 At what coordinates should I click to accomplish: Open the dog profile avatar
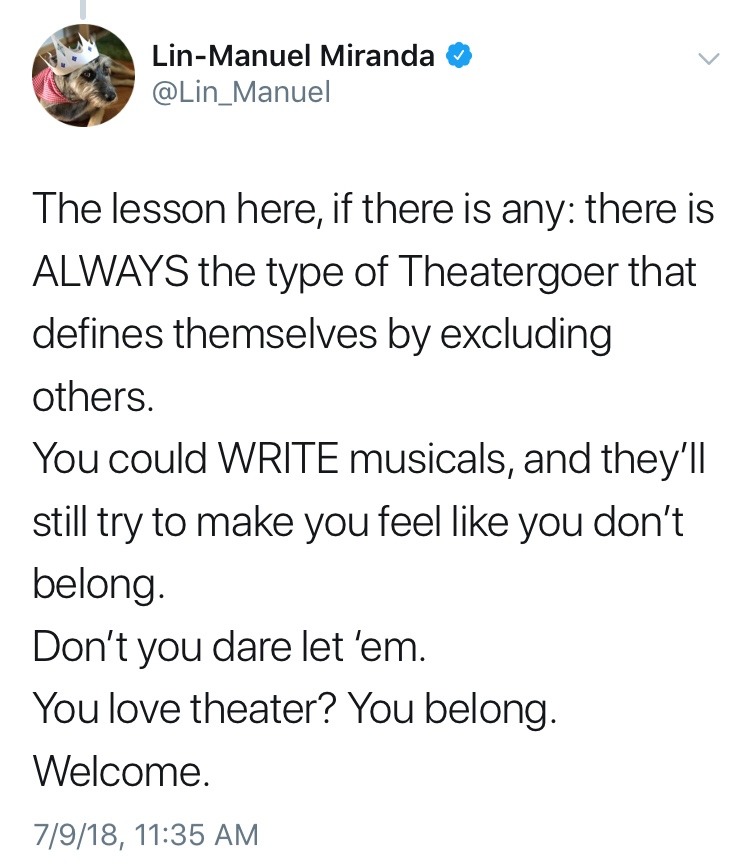click(82, 75)
